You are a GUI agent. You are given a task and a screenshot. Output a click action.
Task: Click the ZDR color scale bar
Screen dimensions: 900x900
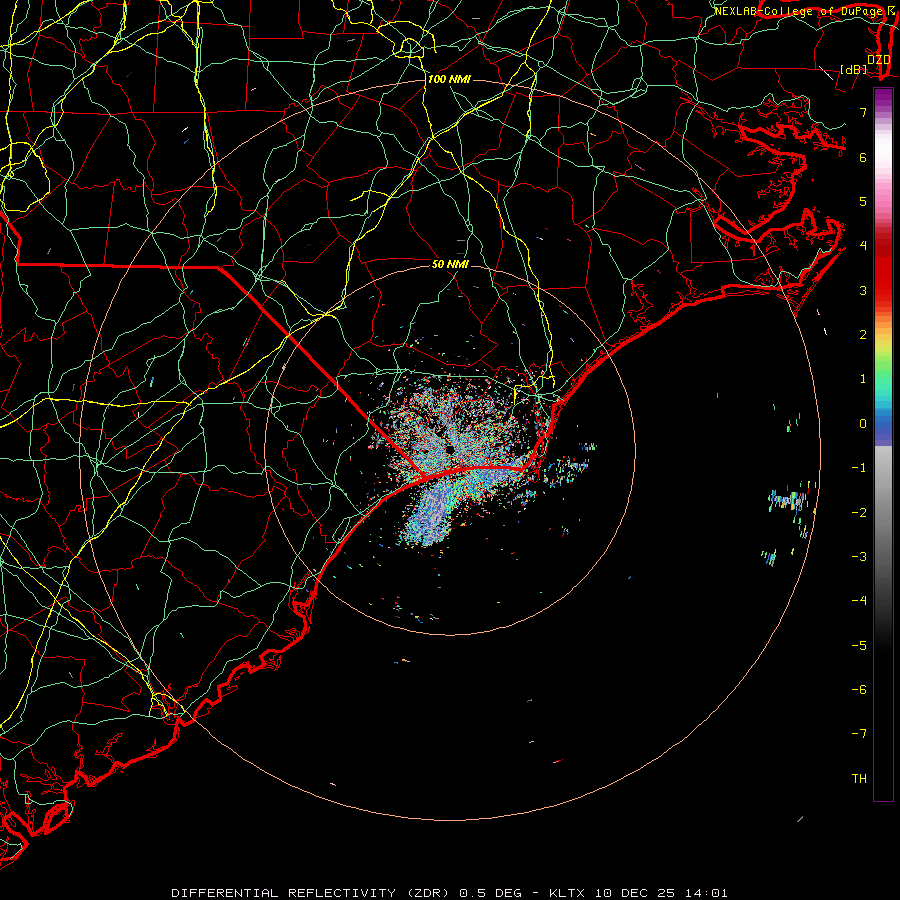[x=883, y=445]
